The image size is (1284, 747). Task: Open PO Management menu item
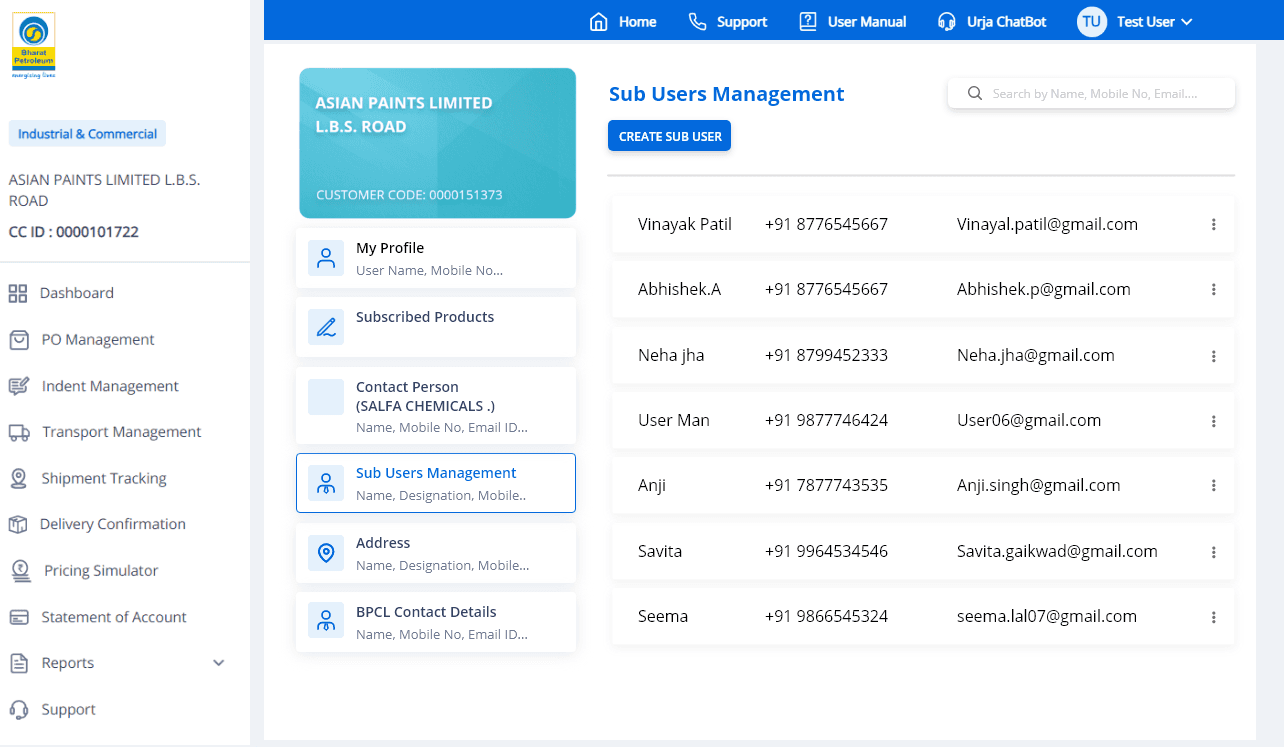(98, 340)
